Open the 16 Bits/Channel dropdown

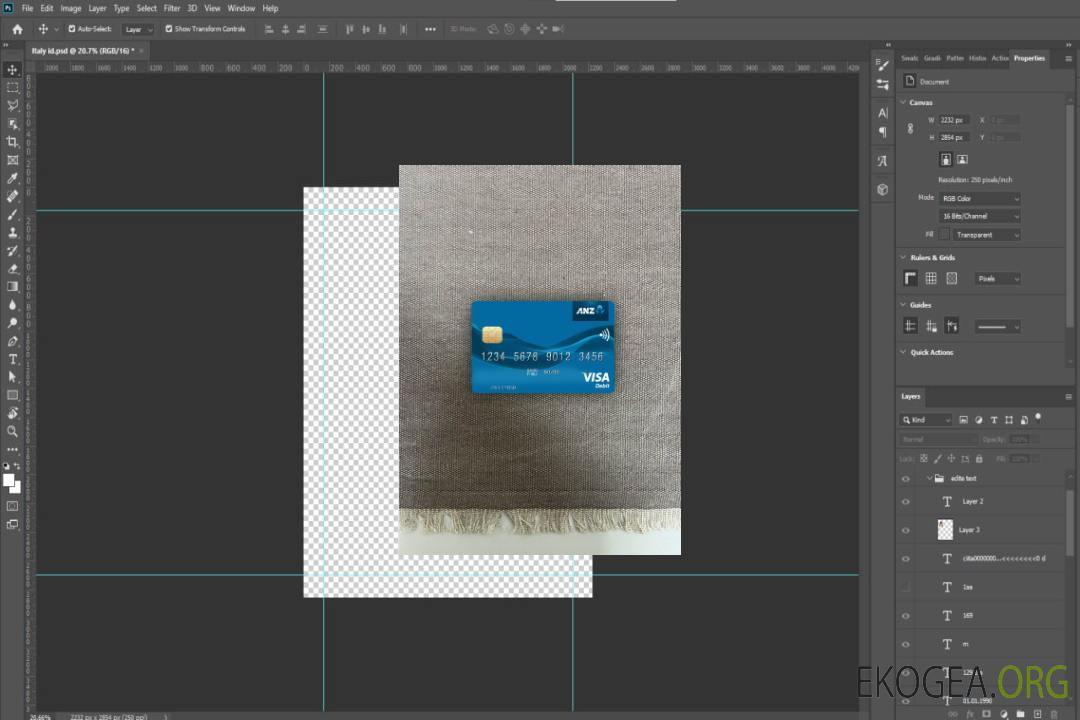click(x=979, y=216)
